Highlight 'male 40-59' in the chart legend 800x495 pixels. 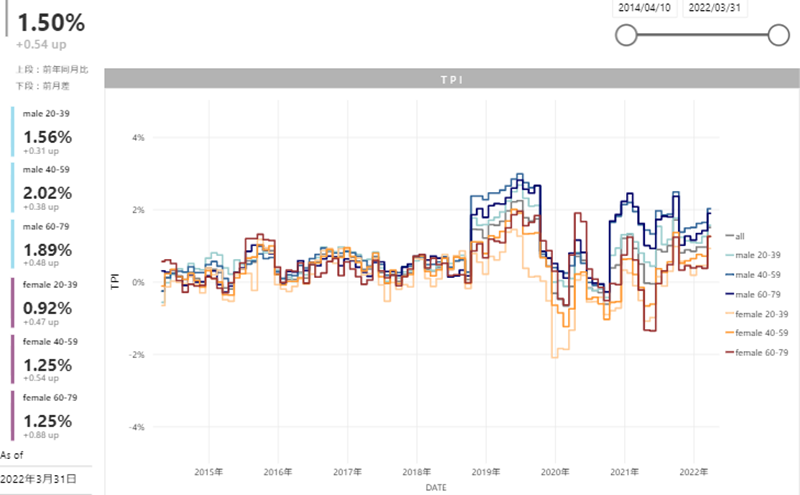[756, 274]
